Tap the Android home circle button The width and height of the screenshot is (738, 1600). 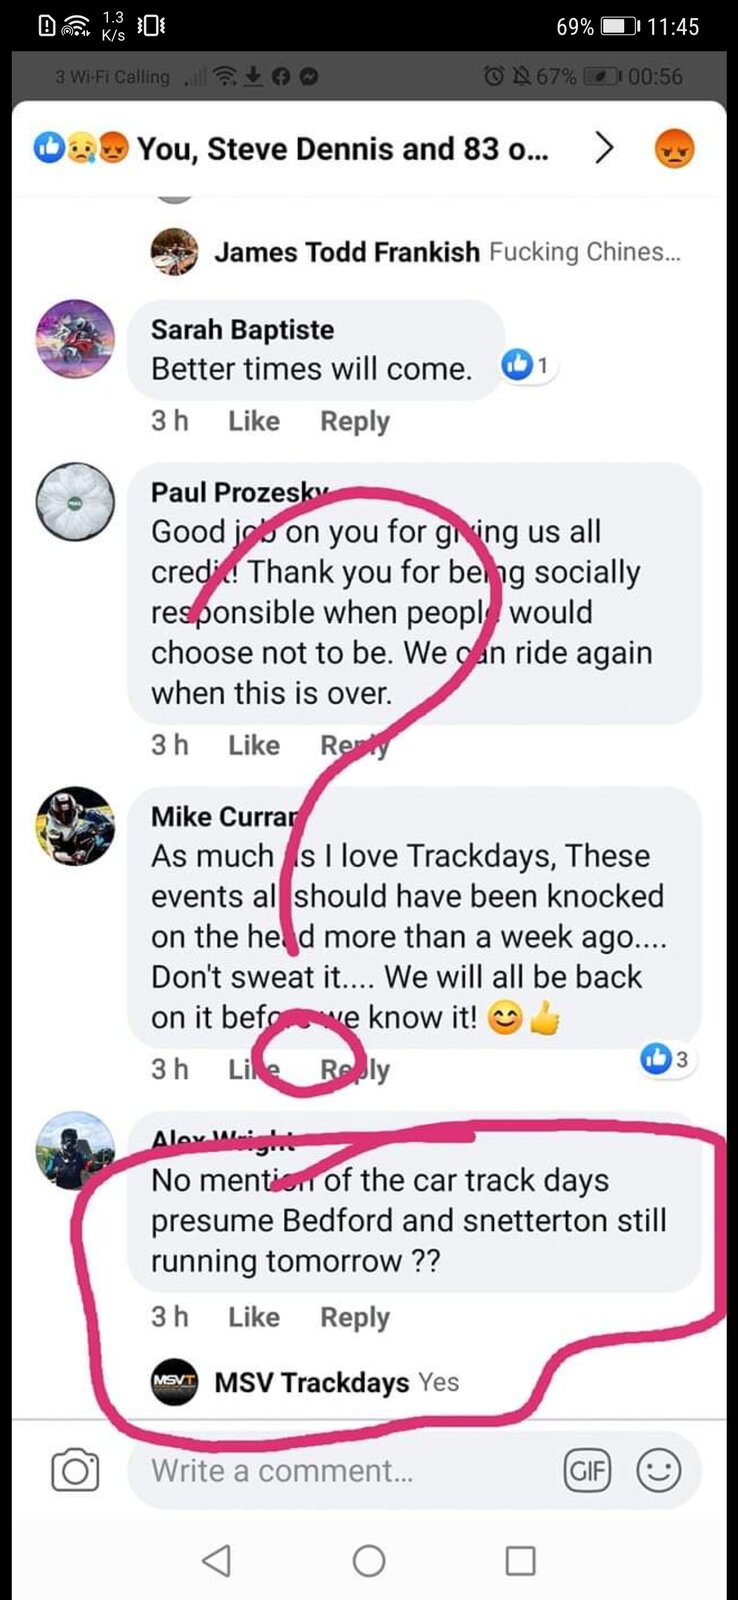(x=369, y=1560)
